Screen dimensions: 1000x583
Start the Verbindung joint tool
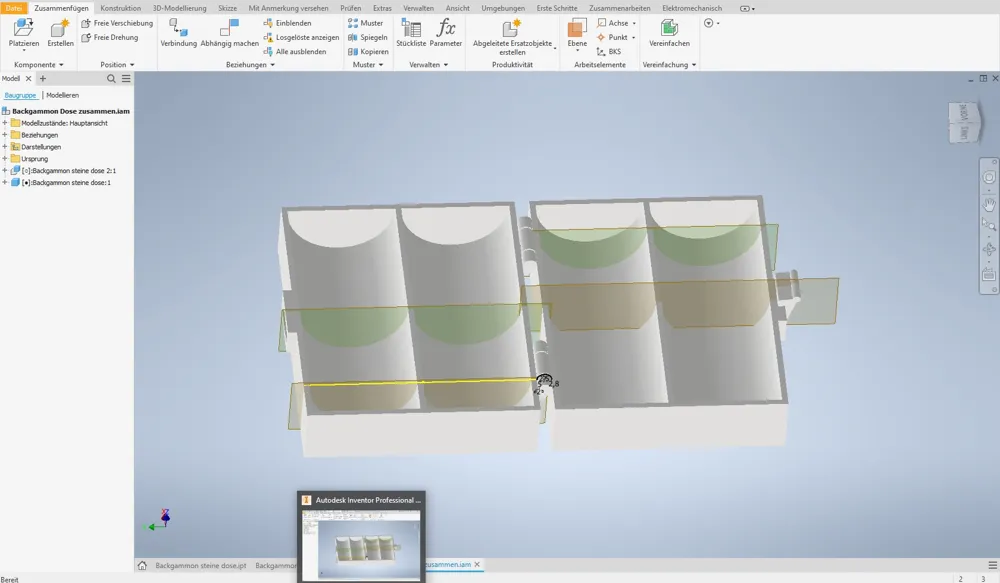coord(179,33)
